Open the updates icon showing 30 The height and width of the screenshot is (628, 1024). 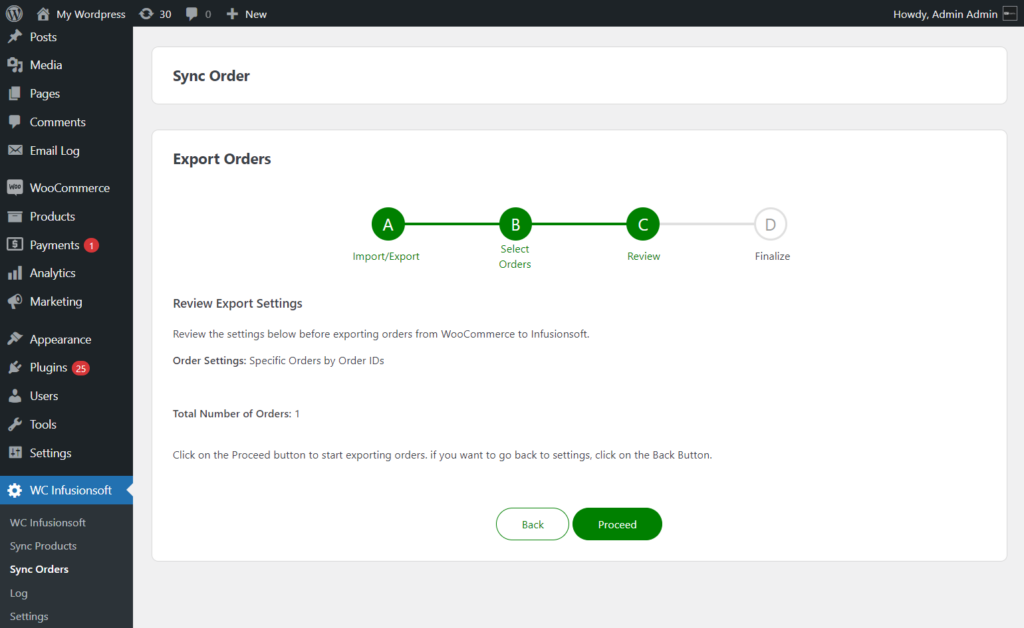point(146,14)
